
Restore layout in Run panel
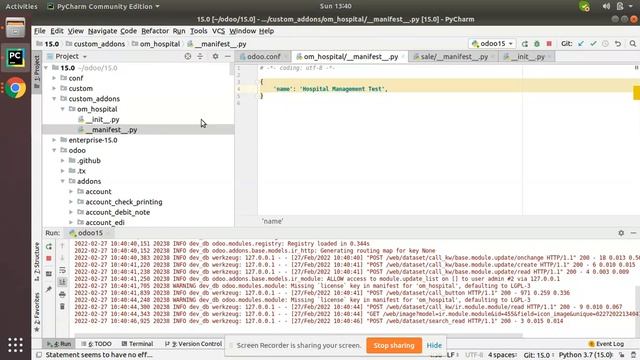49,274
